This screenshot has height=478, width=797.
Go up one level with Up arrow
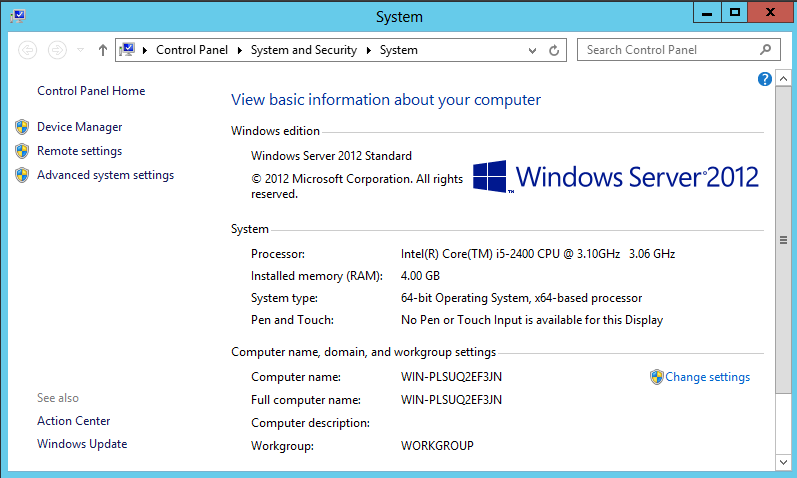click(103, 50)
